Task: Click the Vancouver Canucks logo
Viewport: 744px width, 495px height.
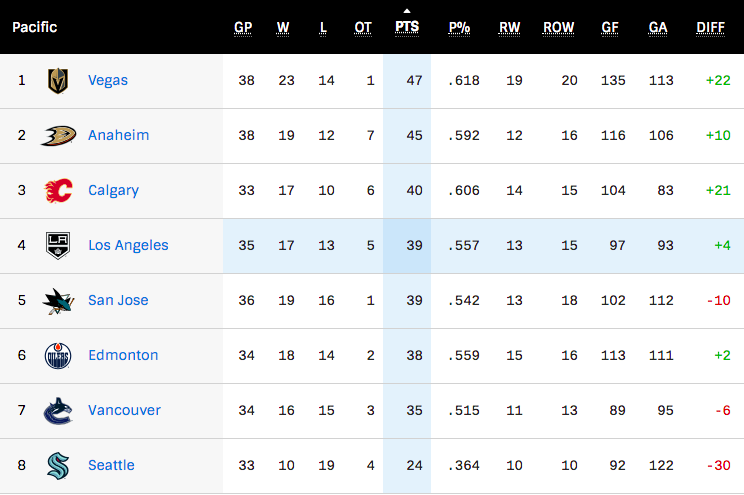Action: (58, 411)
